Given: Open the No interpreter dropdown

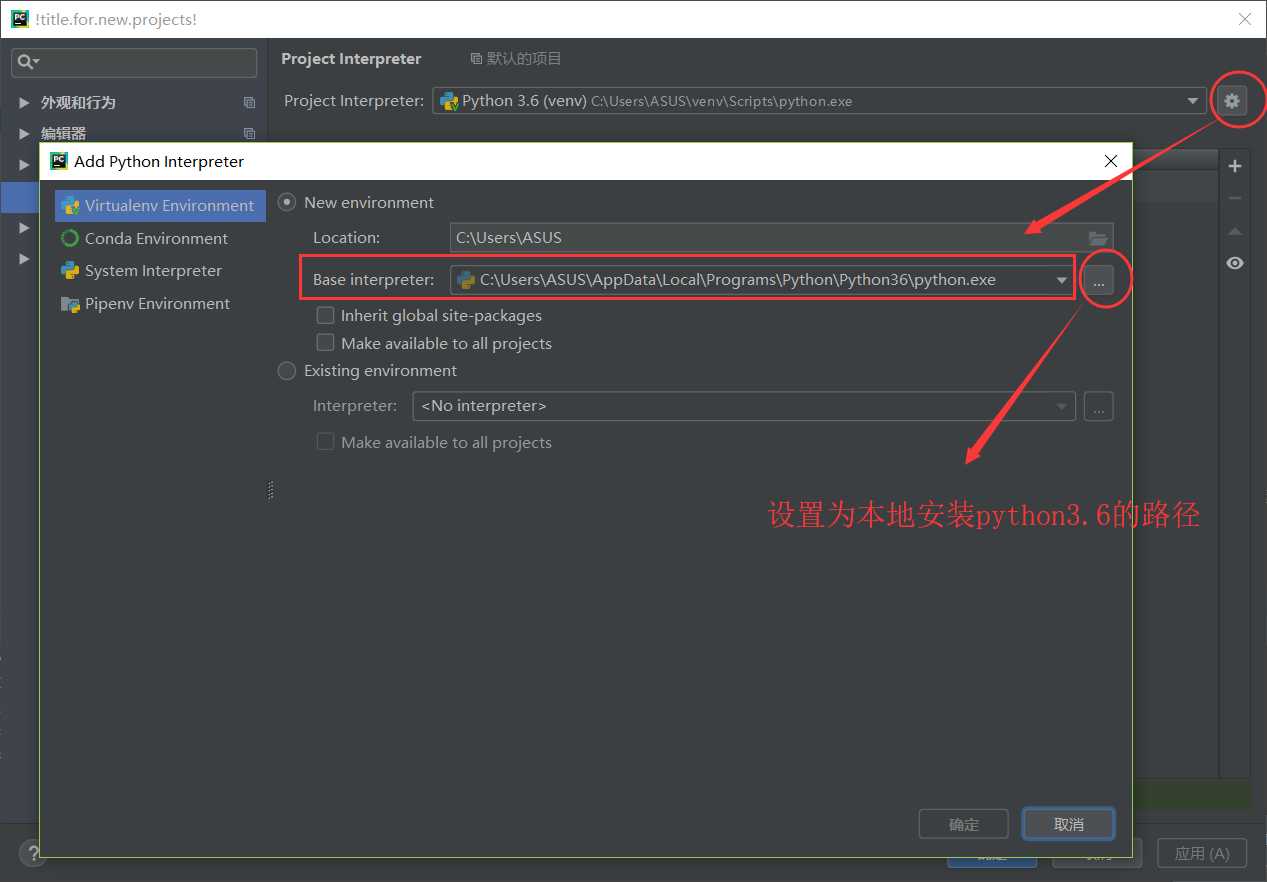Looking at the screenshot, I should coord(744,406).
